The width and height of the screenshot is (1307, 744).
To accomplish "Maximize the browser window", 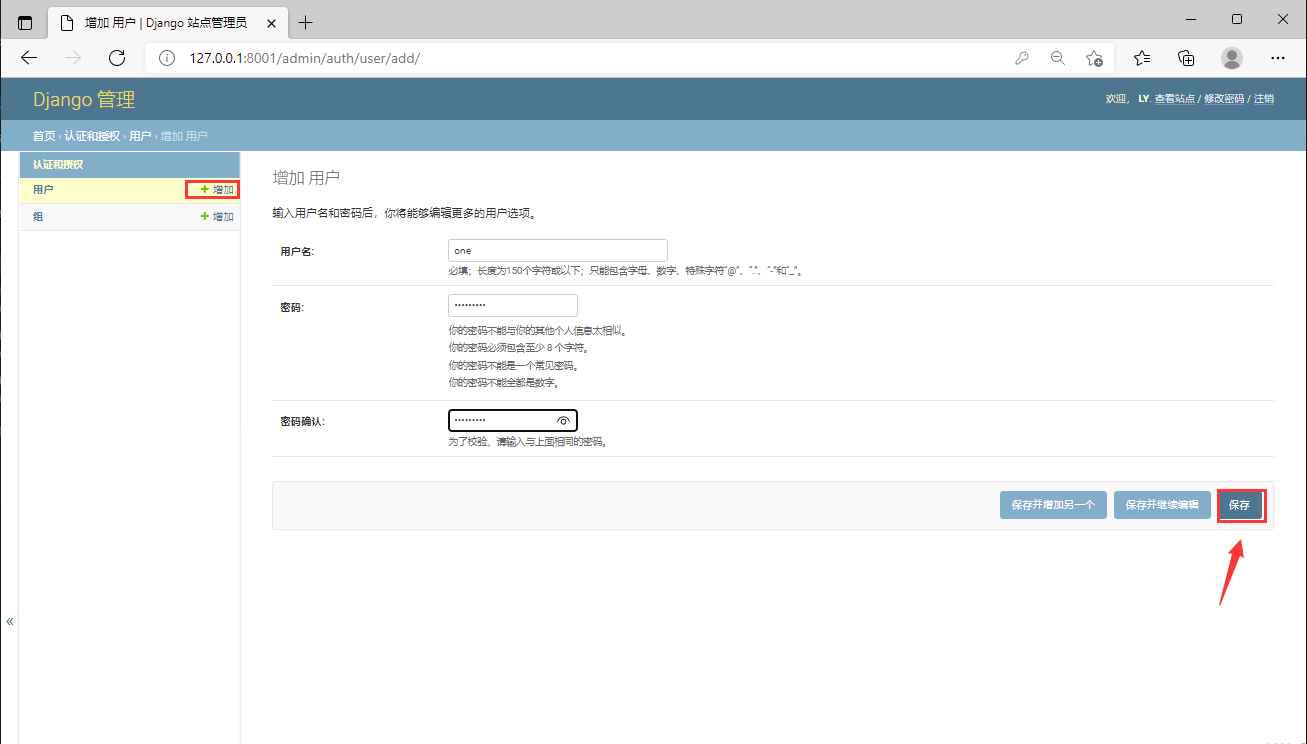I will pos(1237,19).
